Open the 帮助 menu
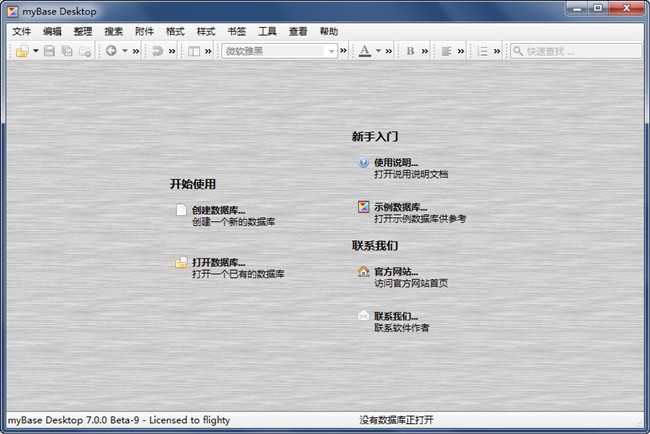The image size is (650, 434). (x=329, y=32)
